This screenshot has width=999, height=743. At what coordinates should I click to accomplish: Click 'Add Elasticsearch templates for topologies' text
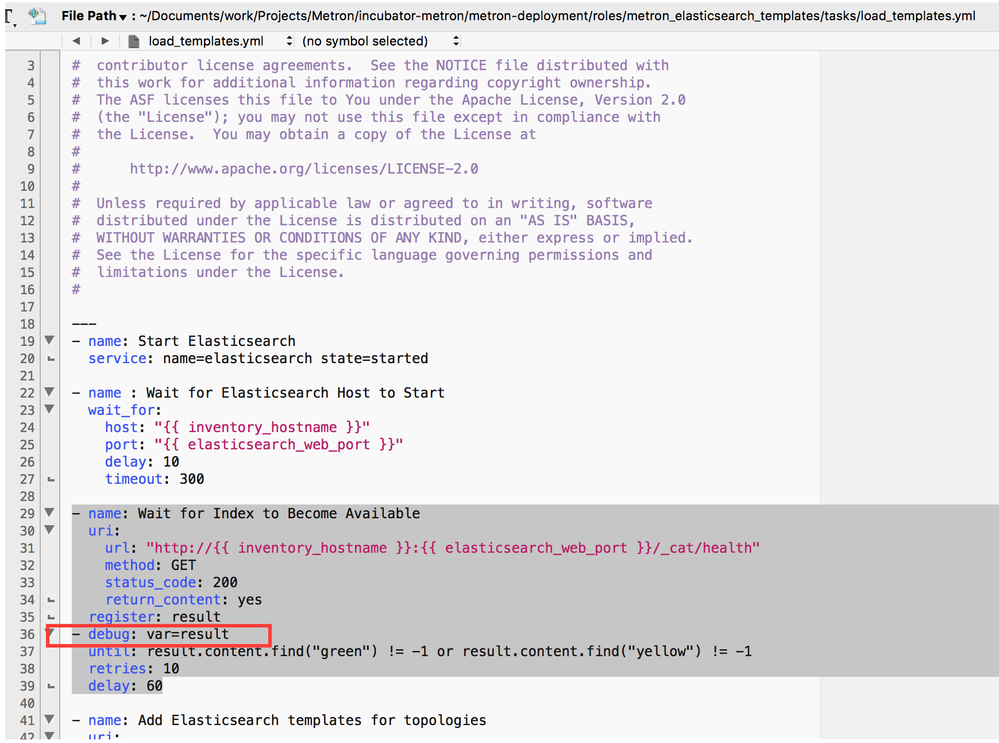tap(312, 720)
